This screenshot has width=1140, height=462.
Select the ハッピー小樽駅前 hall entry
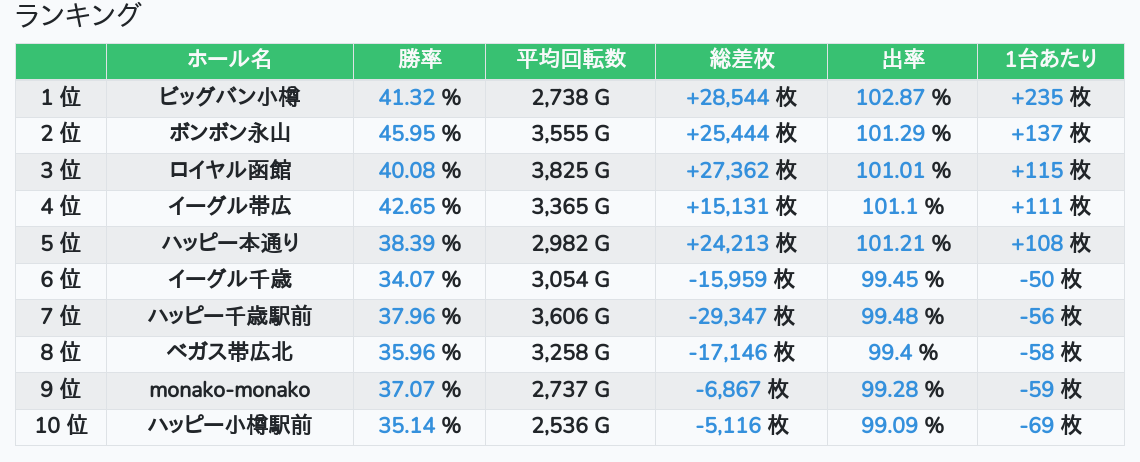(x=230, y=425)
